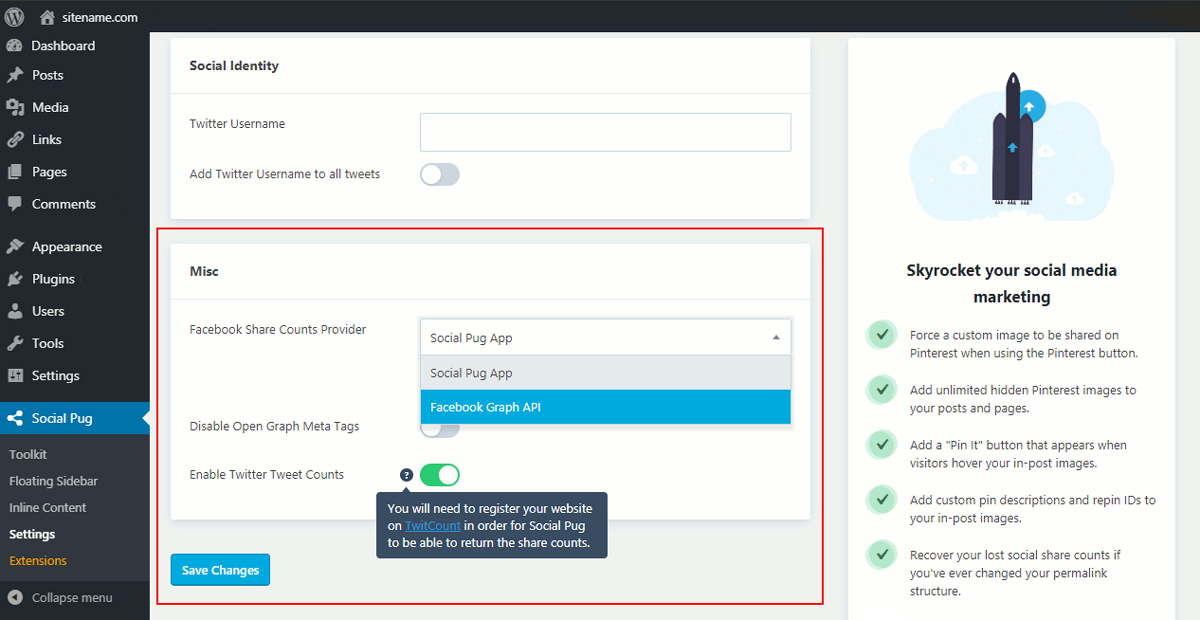Click the Twitter Username text field
Viewport: 1200px width, 620px height.
[605, 132]
